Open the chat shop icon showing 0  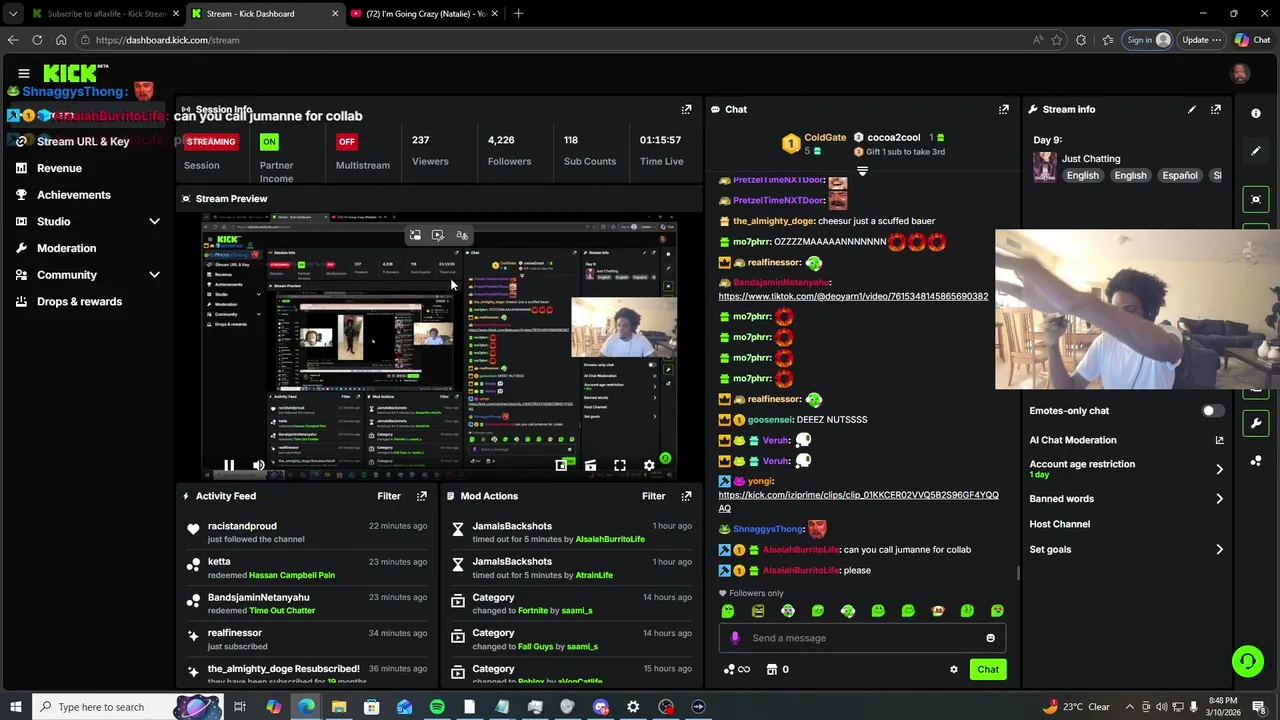777,669
